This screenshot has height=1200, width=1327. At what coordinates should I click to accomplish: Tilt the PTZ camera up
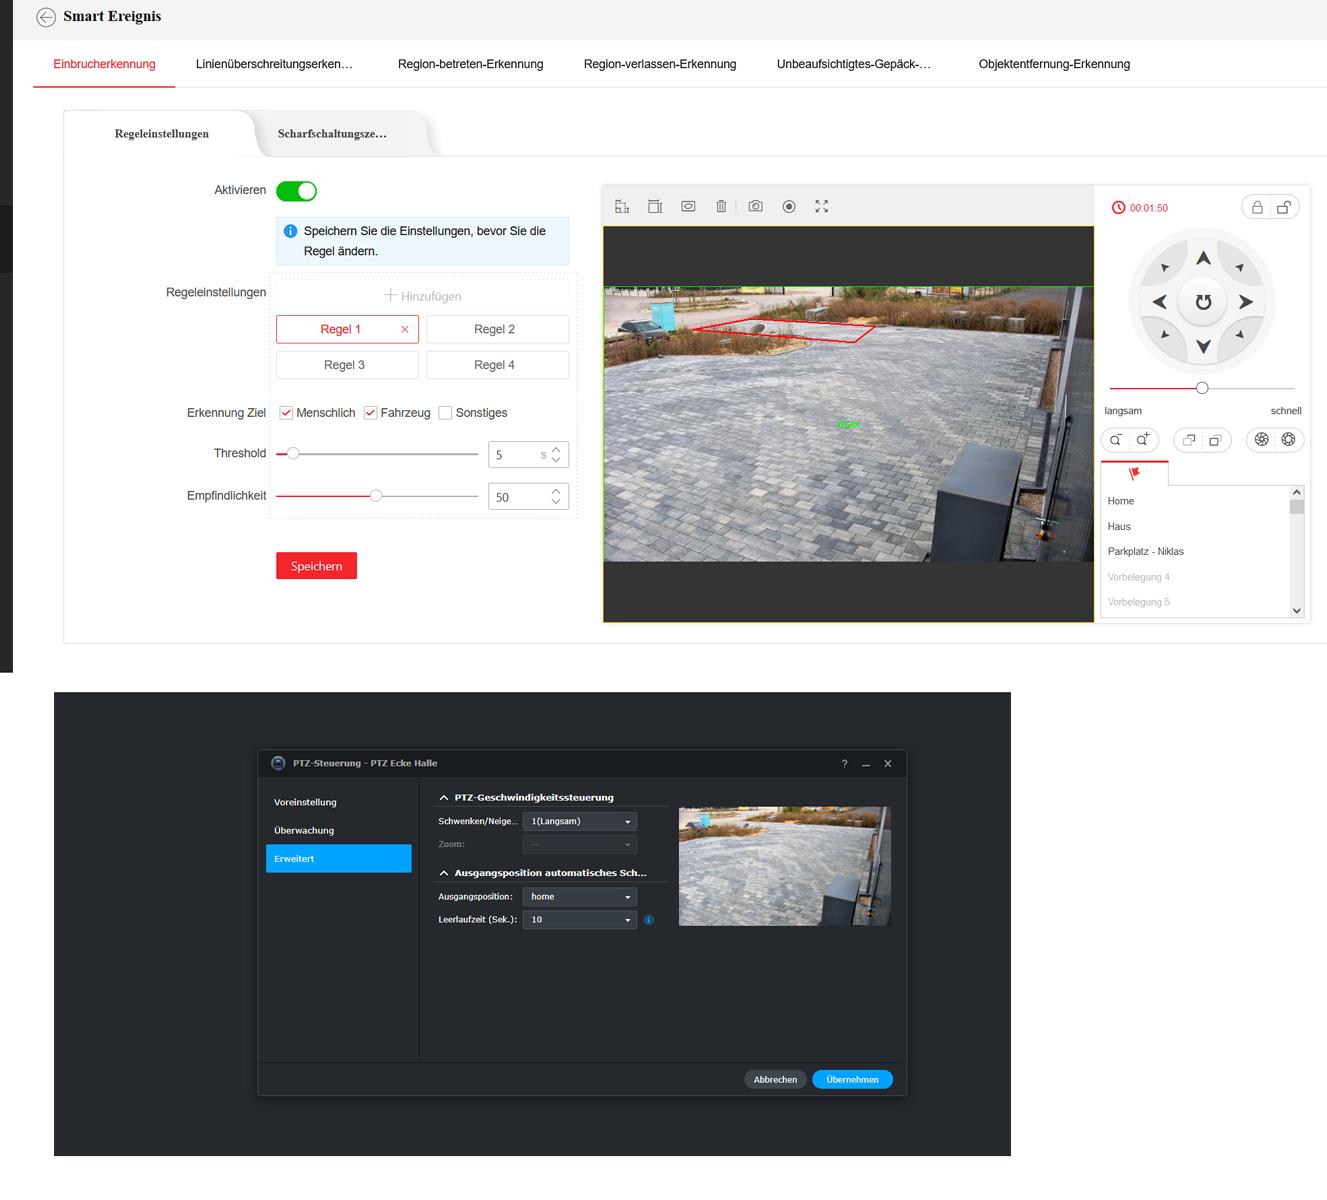1203,259
